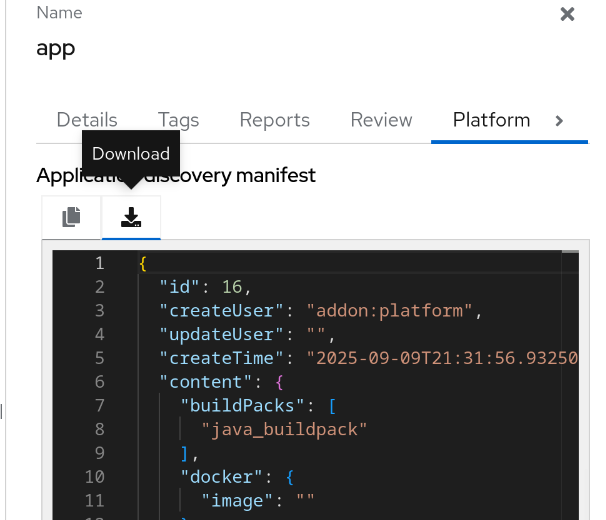Open the Tags tab
The height and width of the screenshot is (520, 606).
(x=178, y=120)
